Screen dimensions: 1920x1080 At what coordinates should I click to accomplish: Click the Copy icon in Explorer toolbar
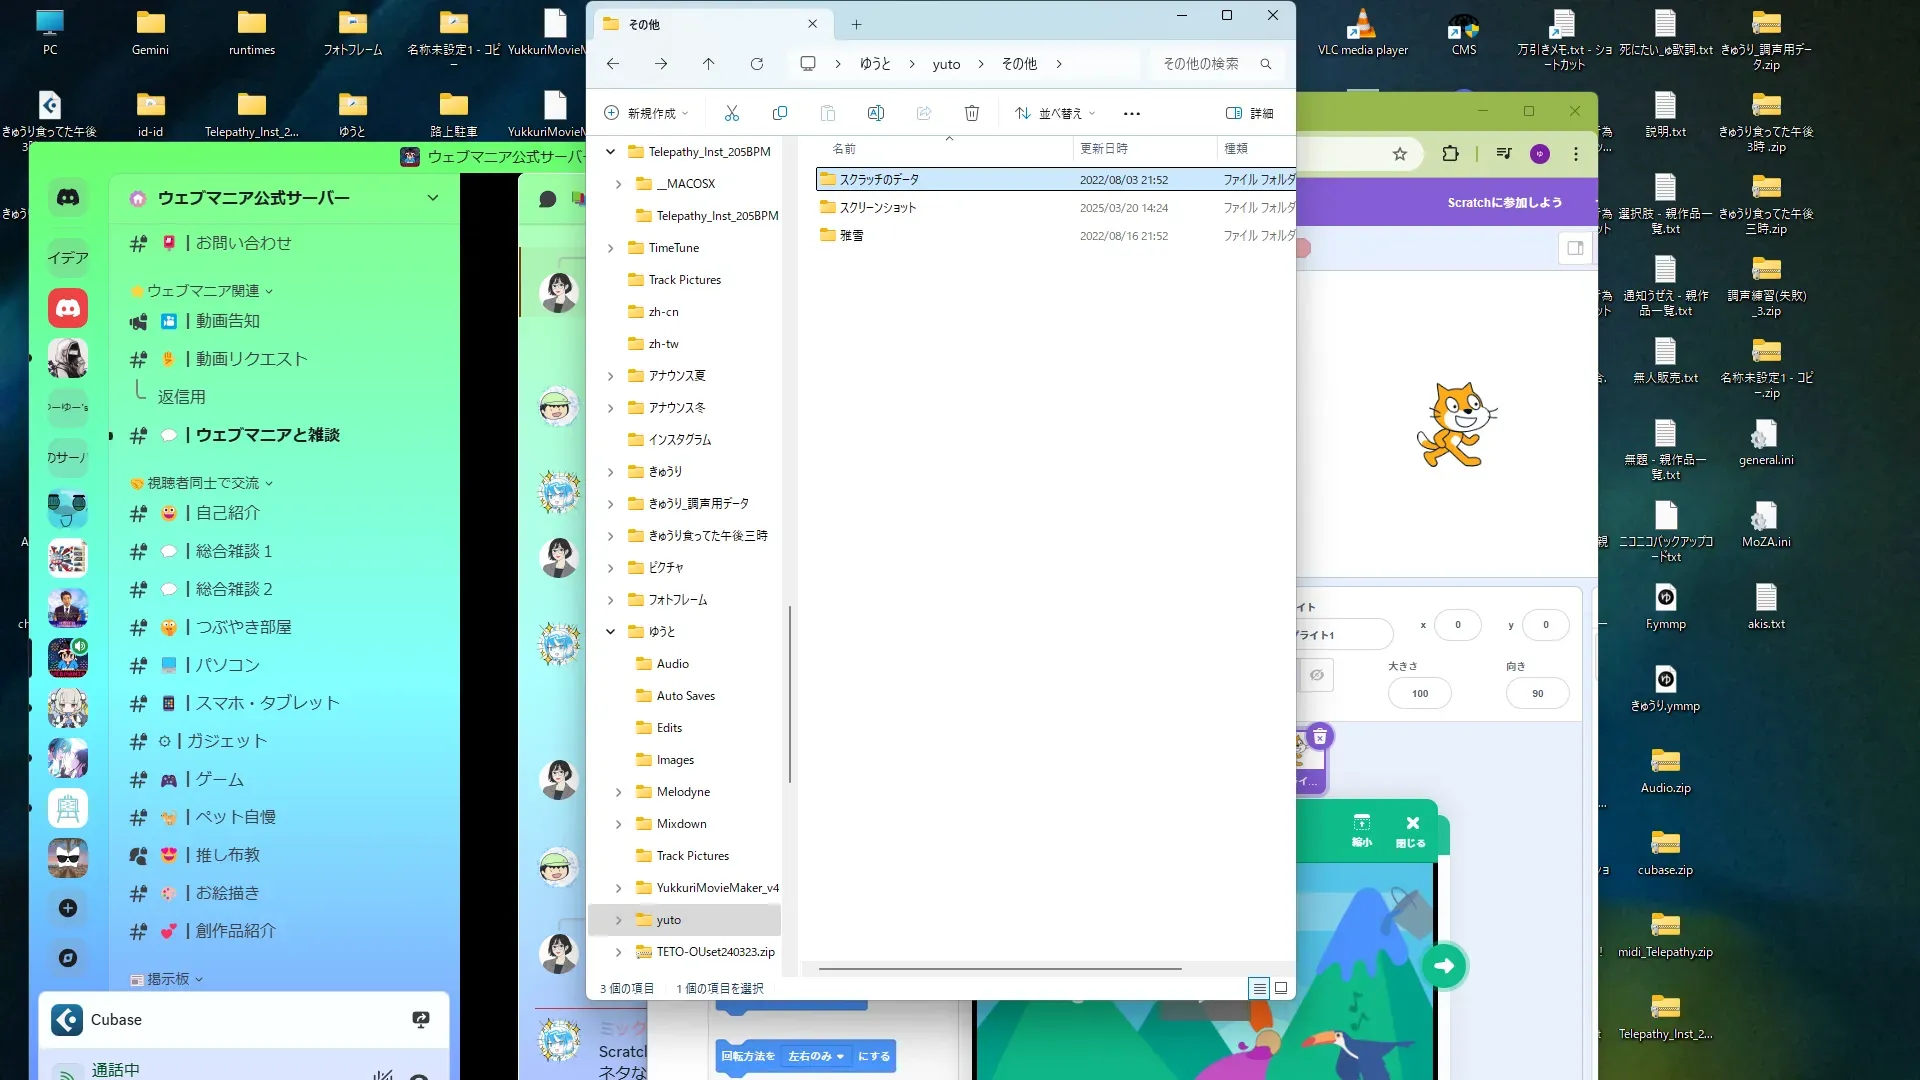coord(780,113)
